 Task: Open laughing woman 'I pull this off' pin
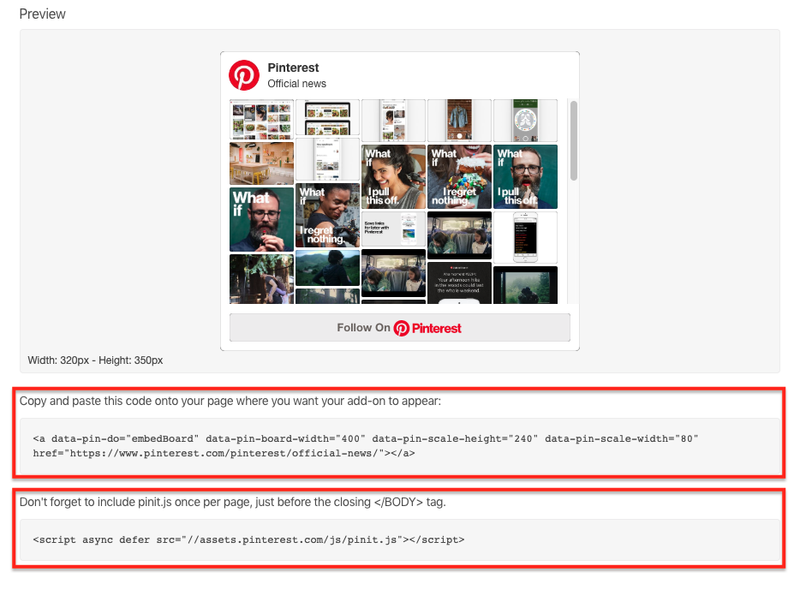393,177
